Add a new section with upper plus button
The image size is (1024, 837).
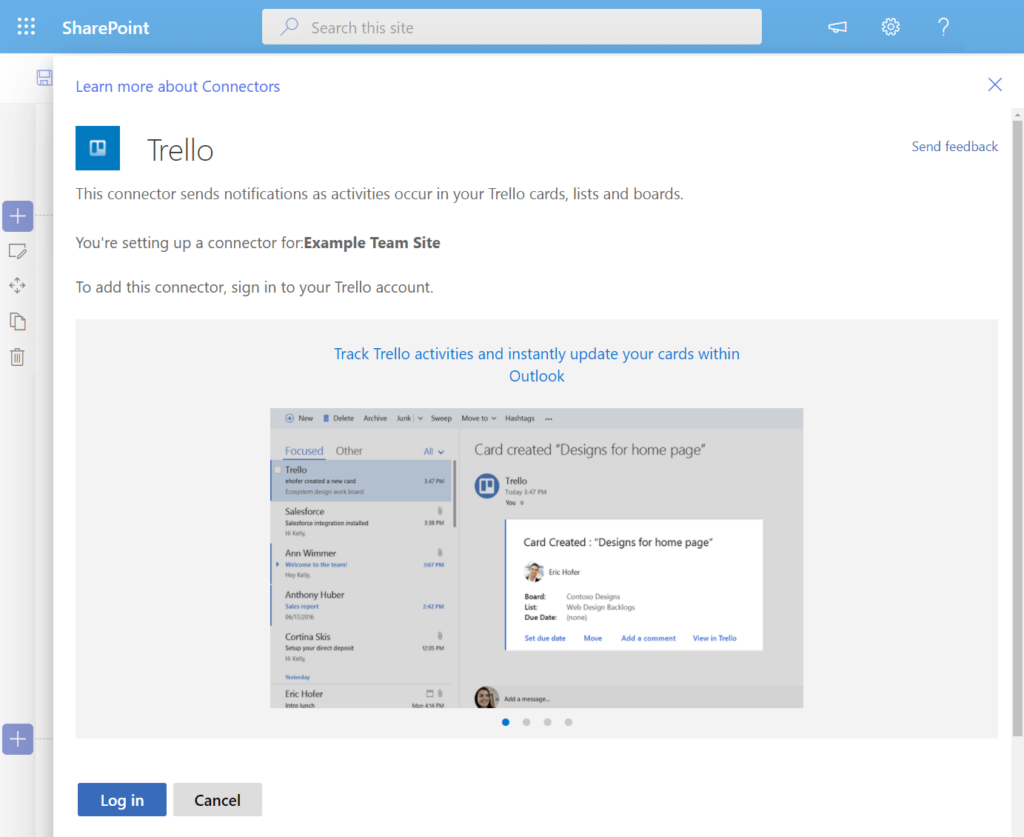click(18, 216)
